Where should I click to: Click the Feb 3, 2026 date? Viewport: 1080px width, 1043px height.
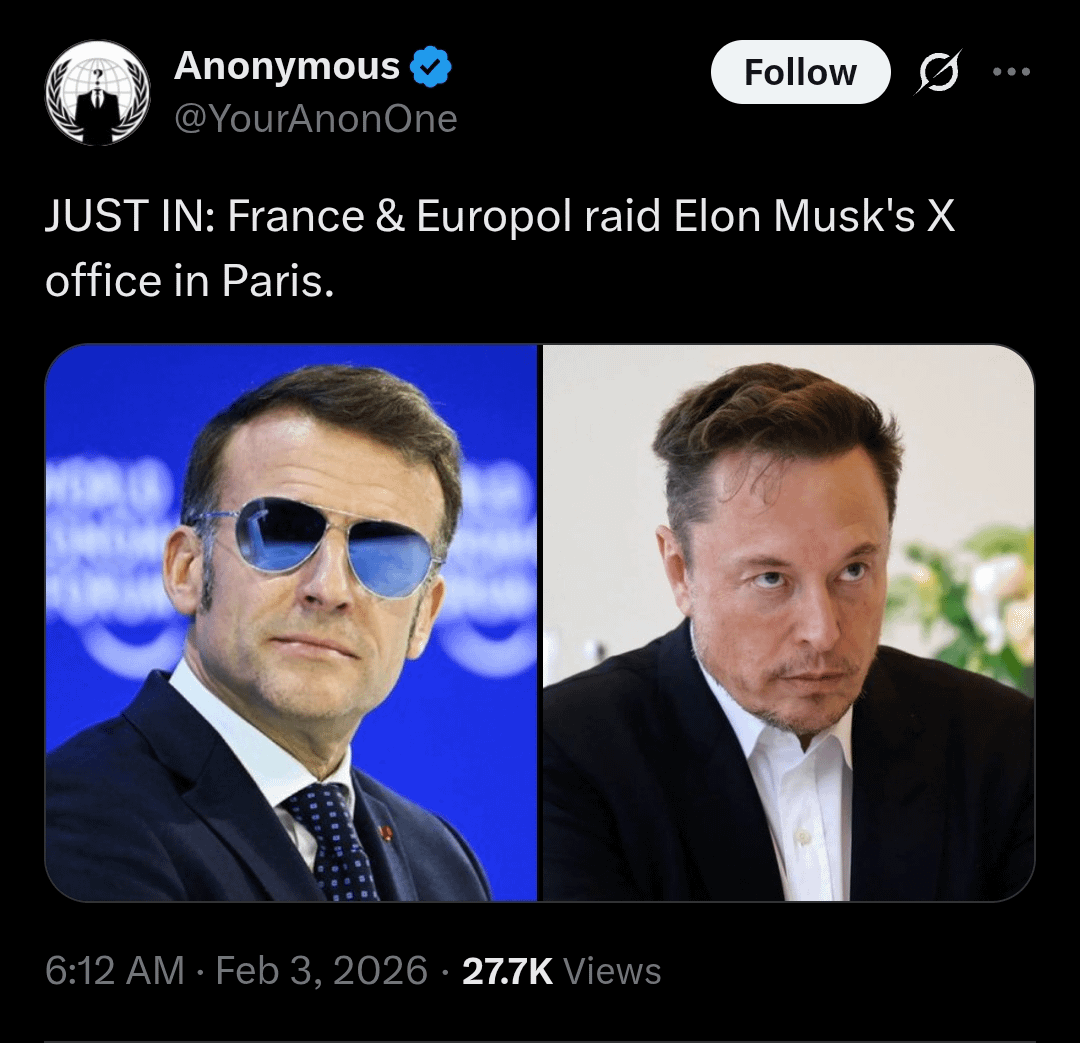pos(322,971)
